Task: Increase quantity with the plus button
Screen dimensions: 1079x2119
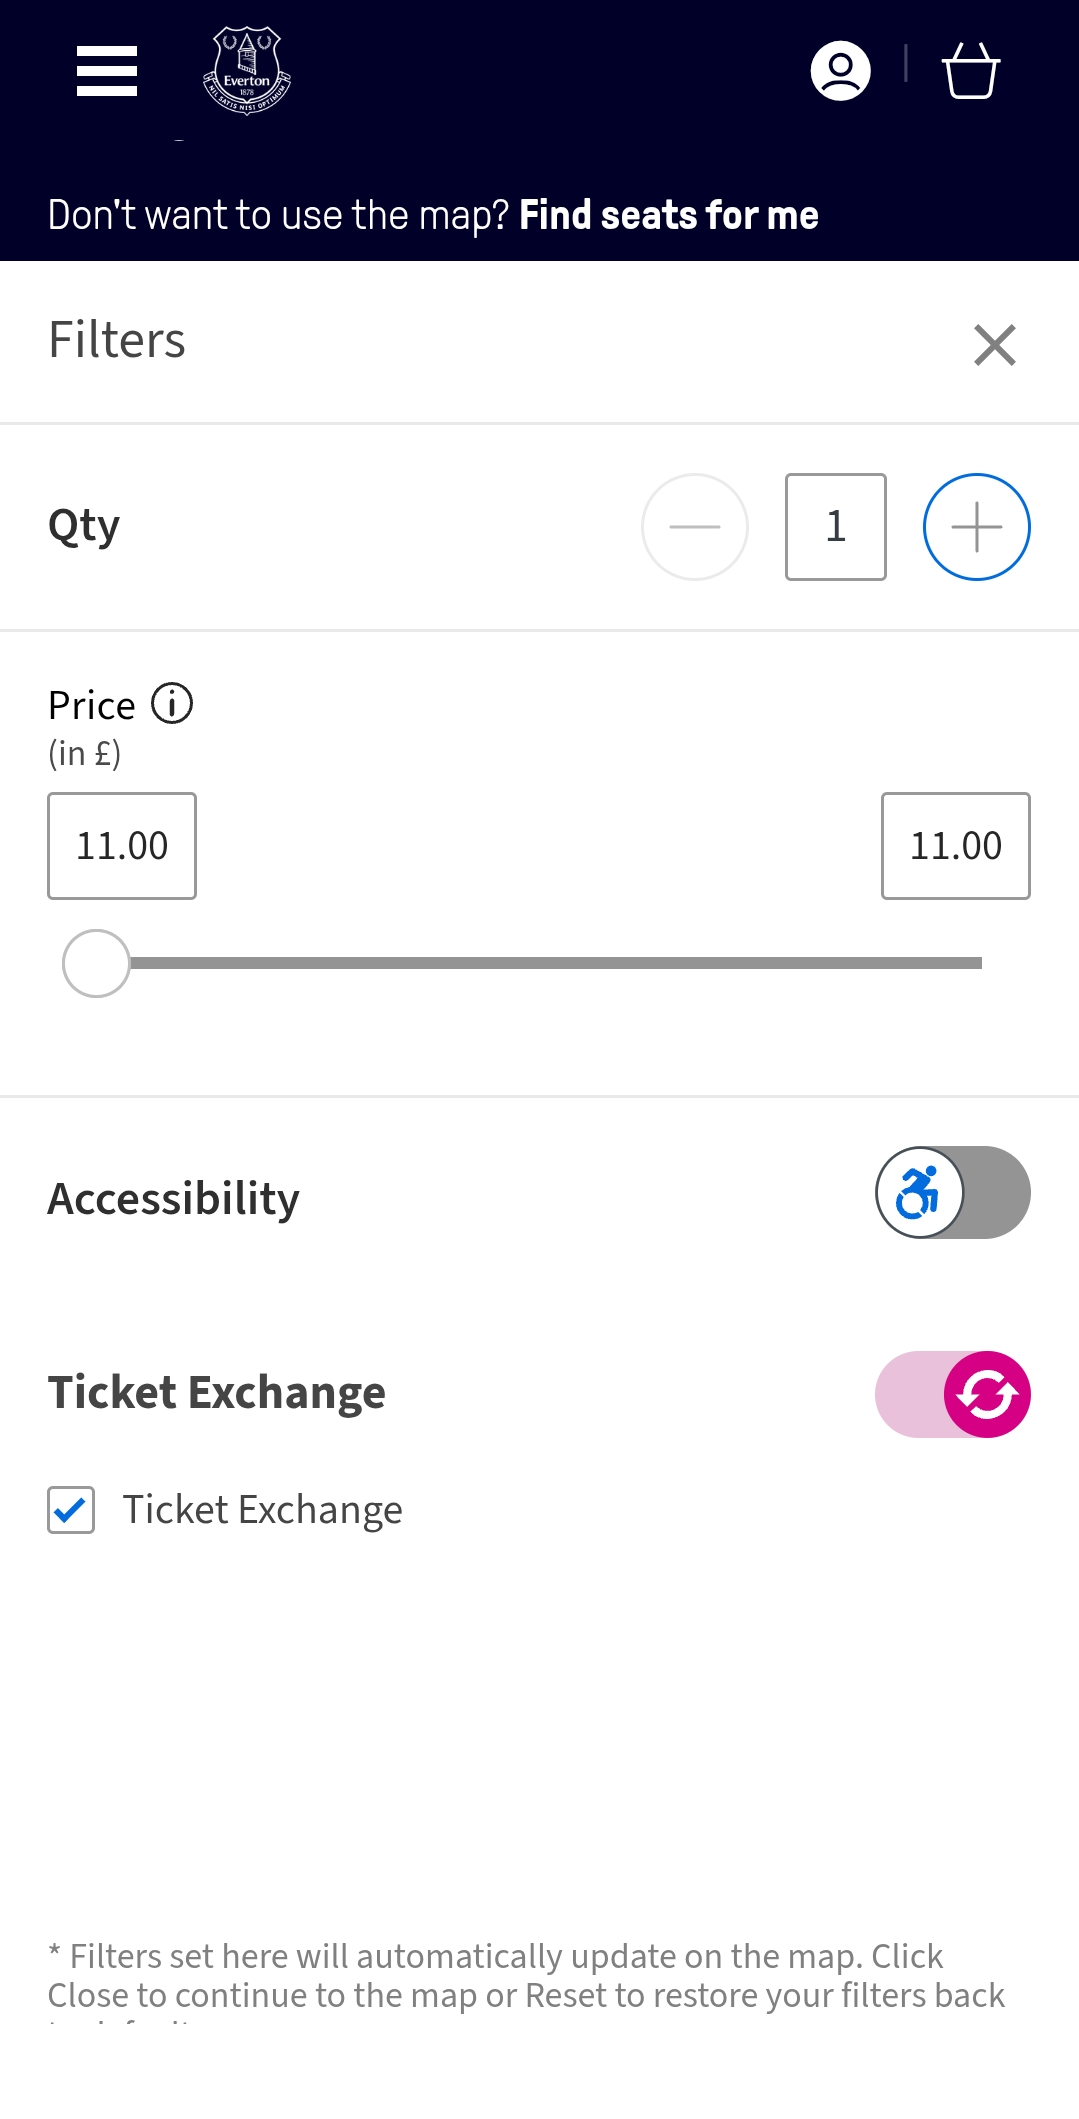Action: click(976, 527)
